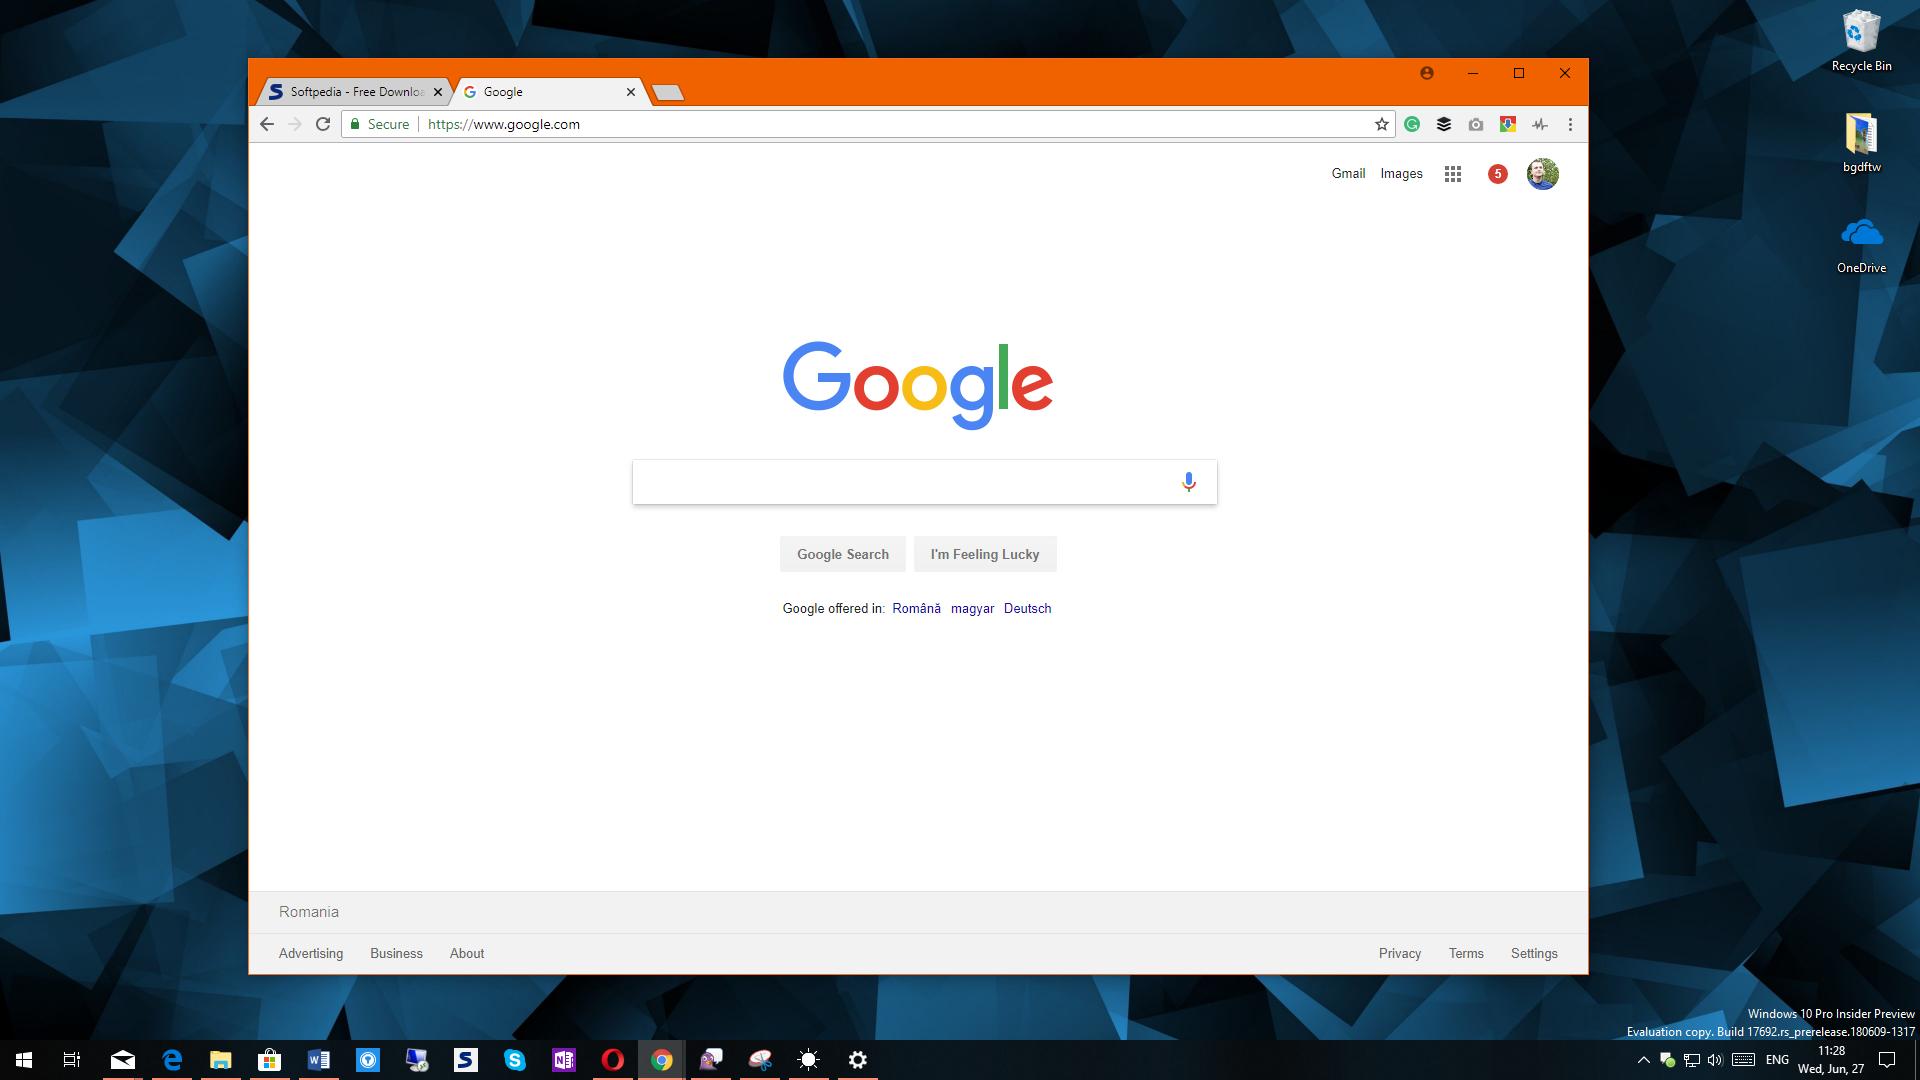1920x1080 pixels.
Task: Click the Images link at top right
Action: click(1400, 173)
